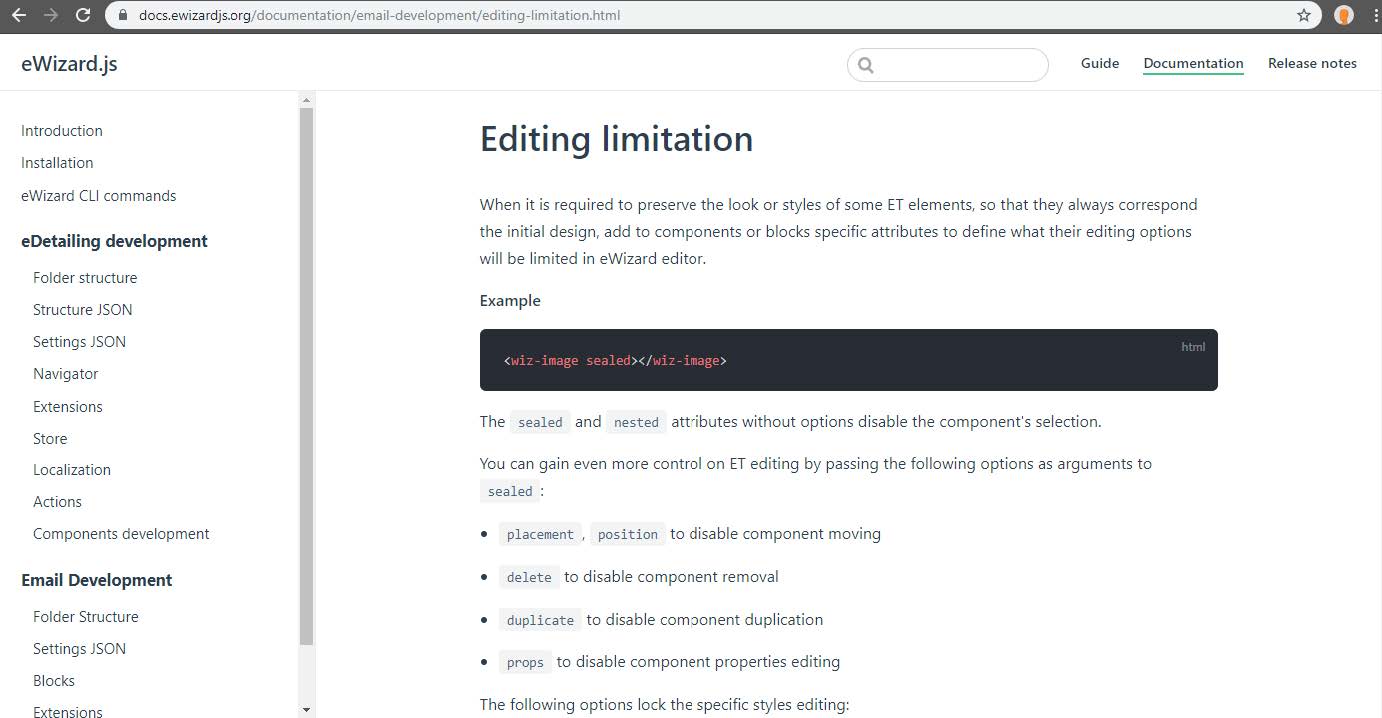This screenshot has width=1382, height=718.
Task: Click the sidebar scroll-up arrow
Action: pos(306,100)
